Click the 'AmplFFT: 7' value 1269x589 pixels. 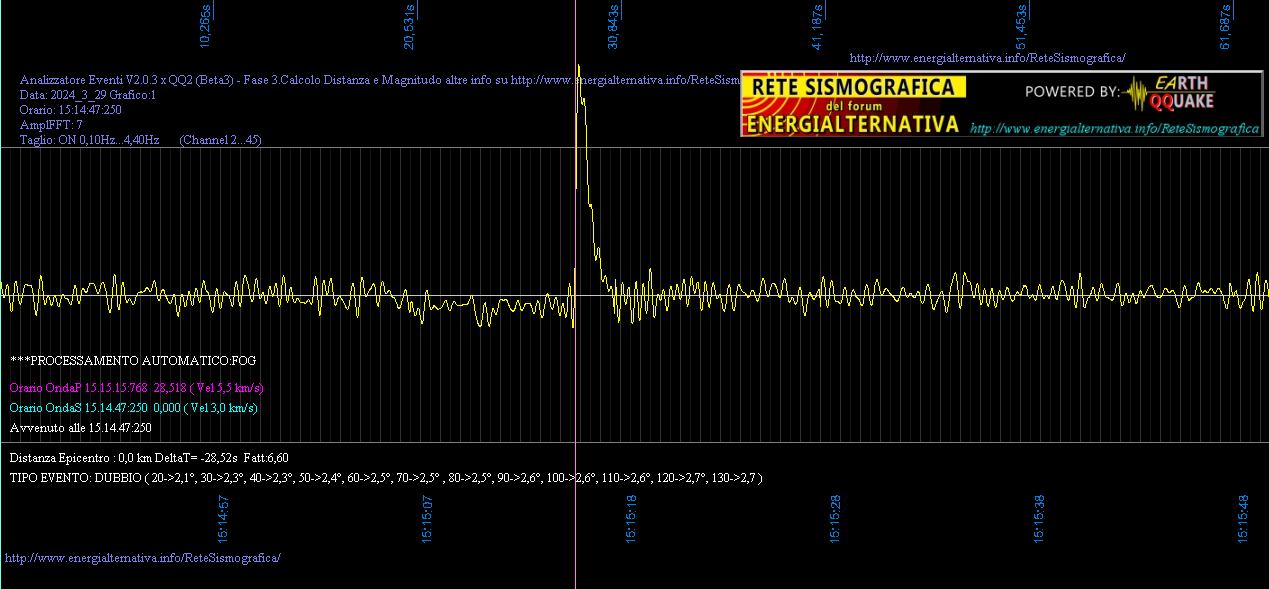coord(51,125)
